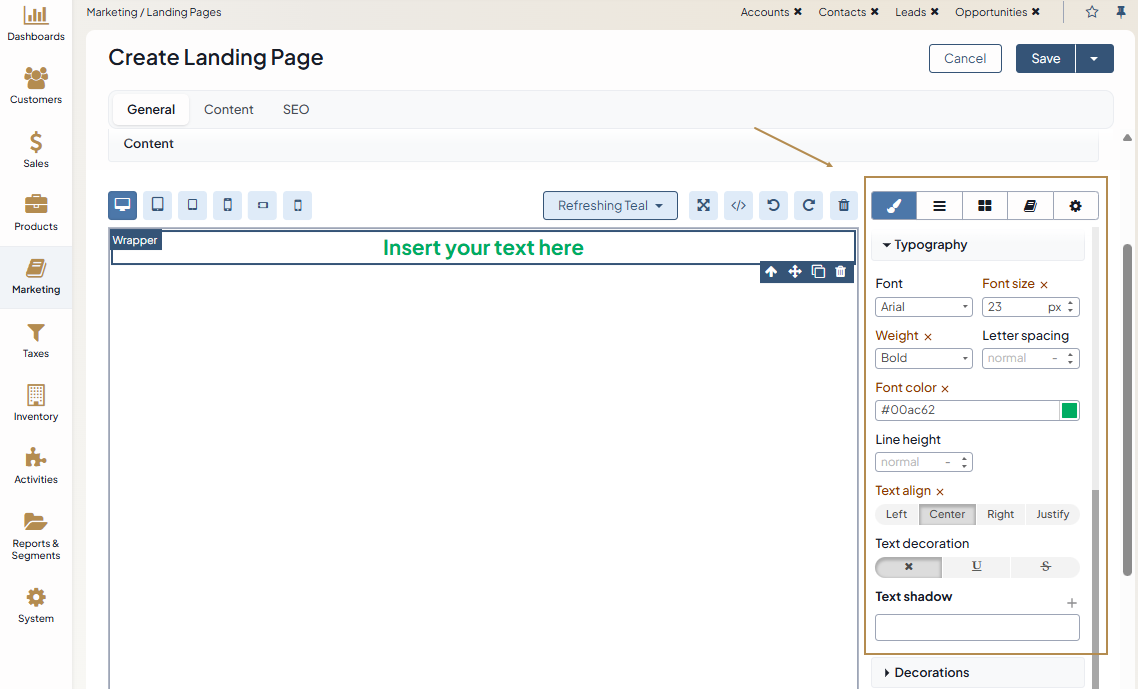The height and width of the screenshot is (689, 1138).
Task: Open the Font dropdown showing Arial
Action: tap(924, 307)
